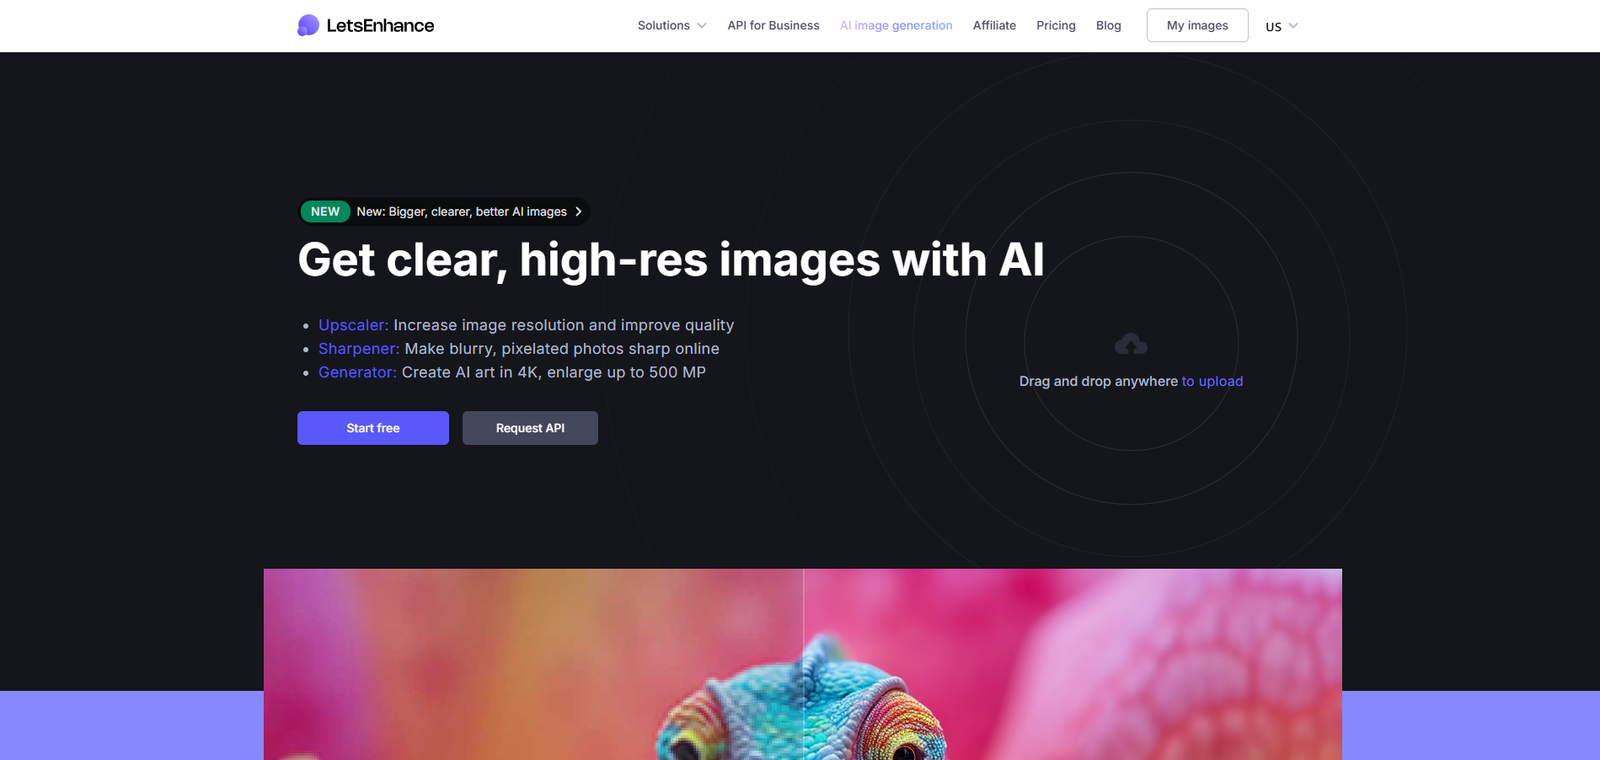This screenshot has height=760, width=1600.
Task: Click the 'to upload' link
Action: 1212,381
